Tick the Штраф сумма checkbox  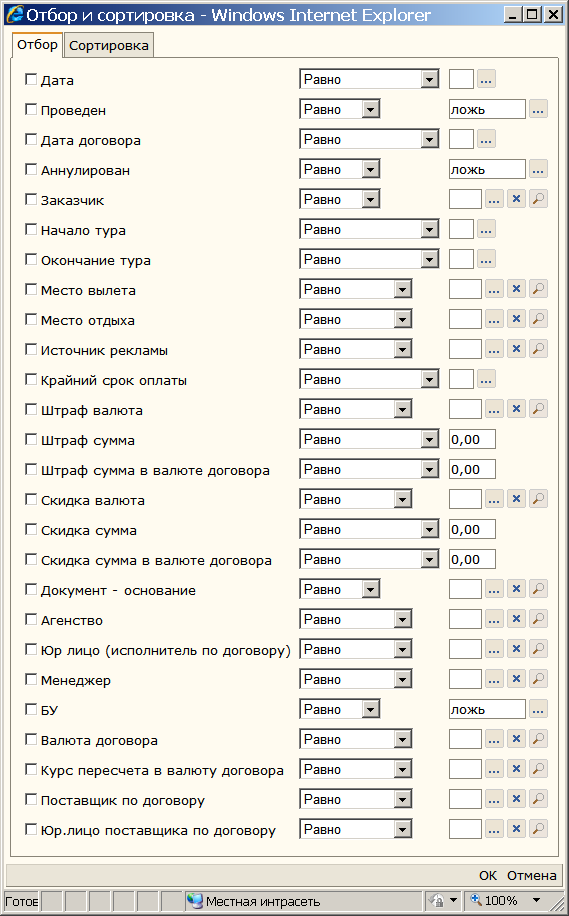(31, 439)
